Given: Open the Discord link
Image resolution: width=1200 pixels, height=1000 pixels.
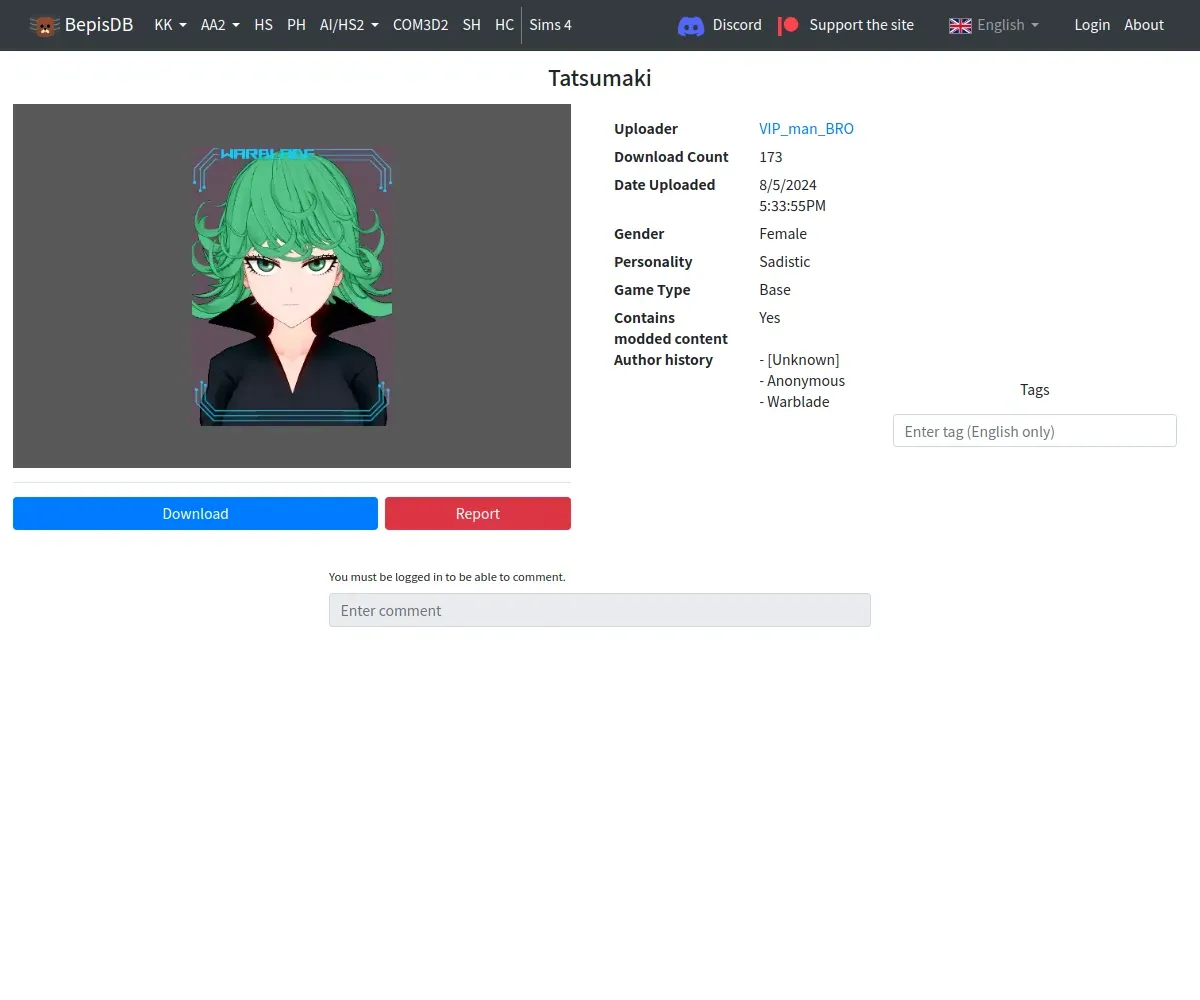Looking at the screenshot, I should [x=720, y=25].
